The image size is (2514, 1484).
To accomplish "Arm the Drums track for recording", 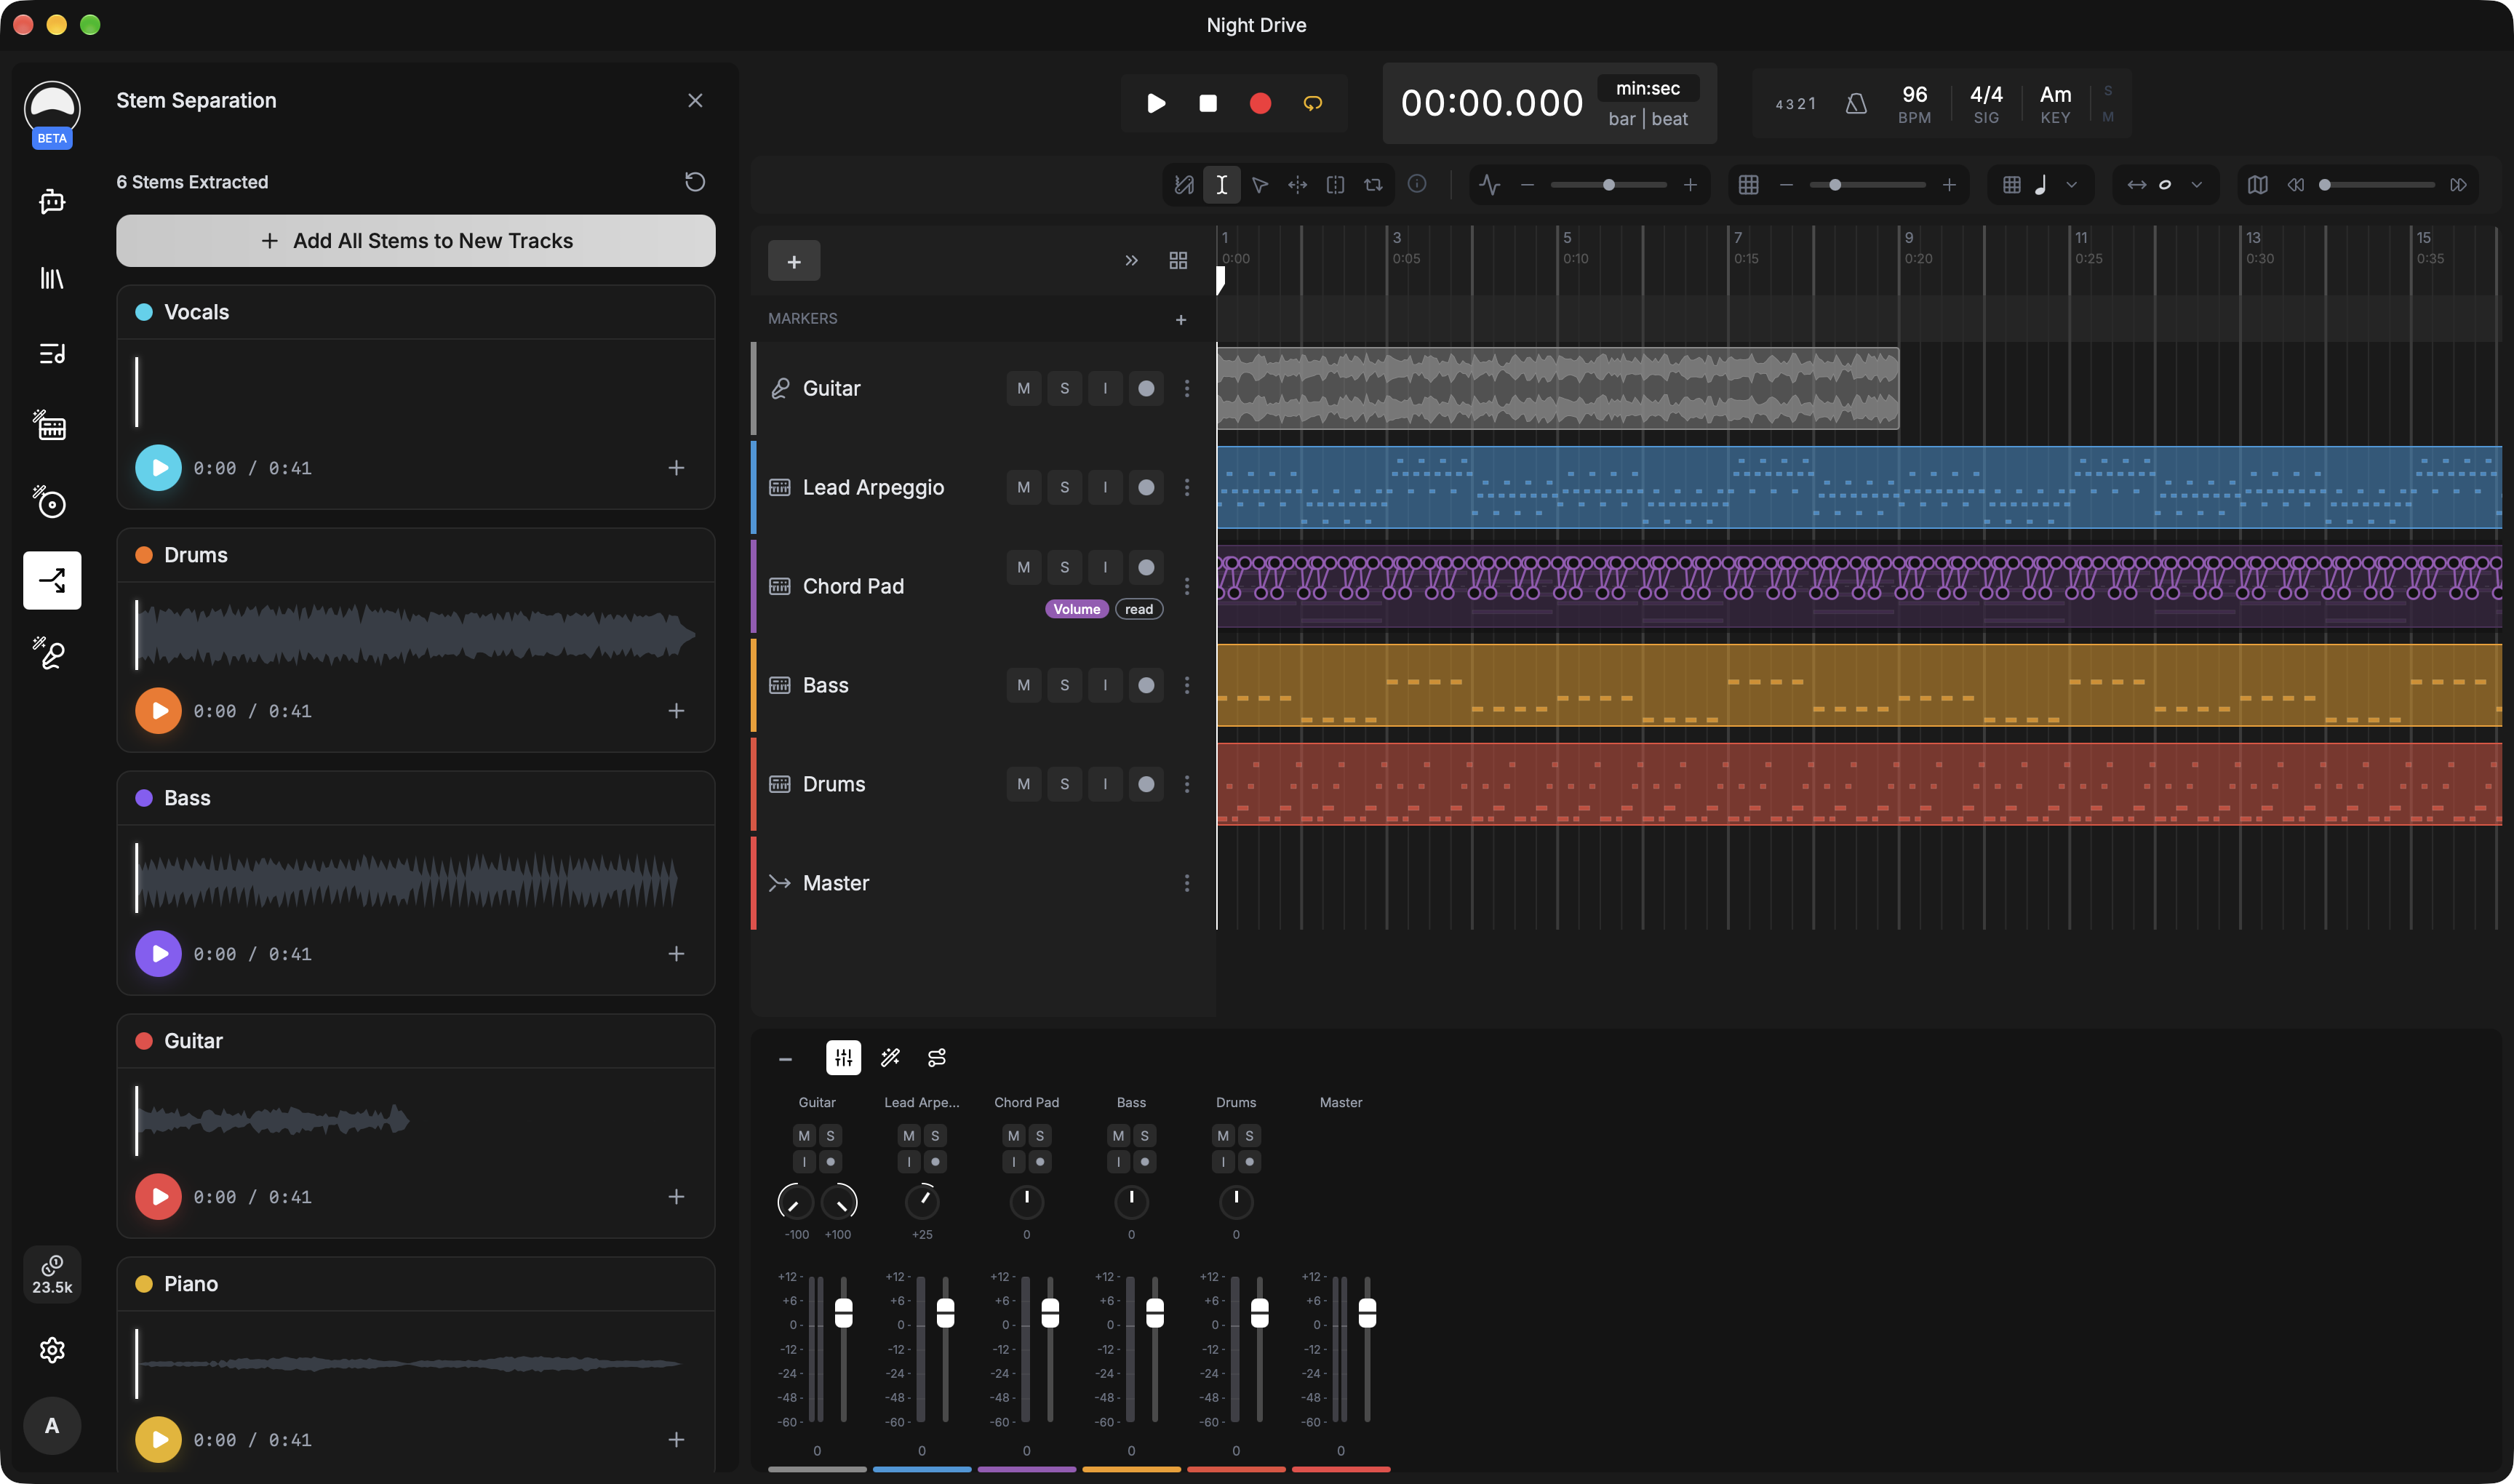I will pyautogui.click(x=1146, y=784).
